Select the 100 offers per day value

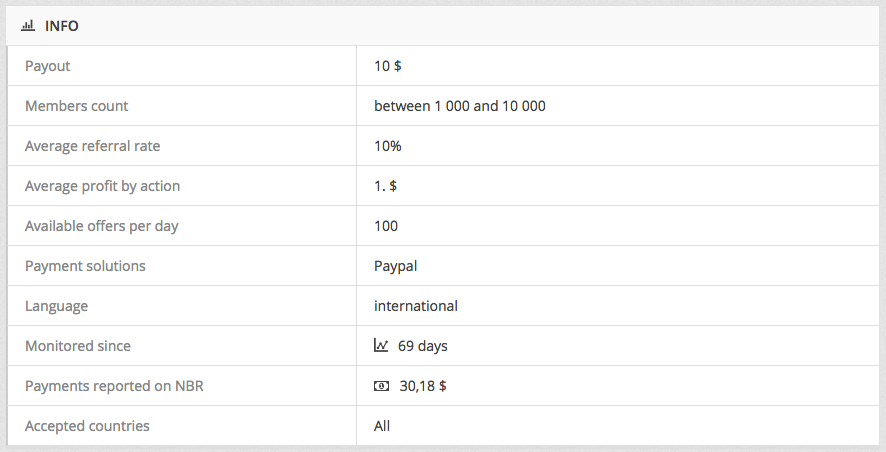(386, 226)
